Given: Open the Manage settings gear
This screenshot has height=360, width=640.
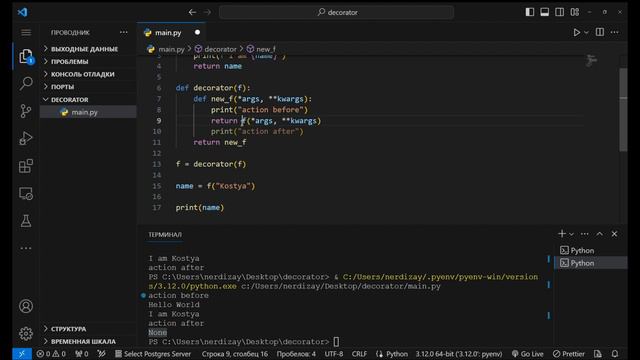Looking at the screenshot, I should point(26,333).
